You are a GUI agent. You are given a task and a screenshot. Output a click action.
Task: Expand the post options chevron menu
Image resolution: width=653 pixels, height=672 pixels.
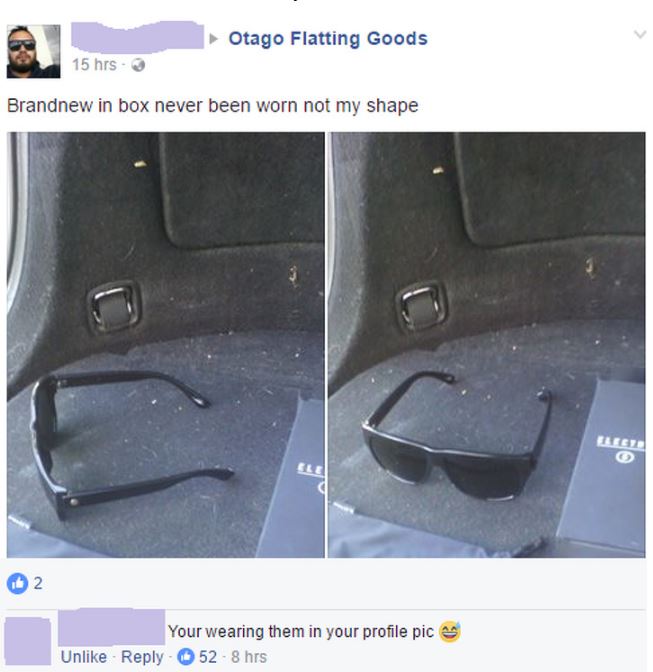640,34
